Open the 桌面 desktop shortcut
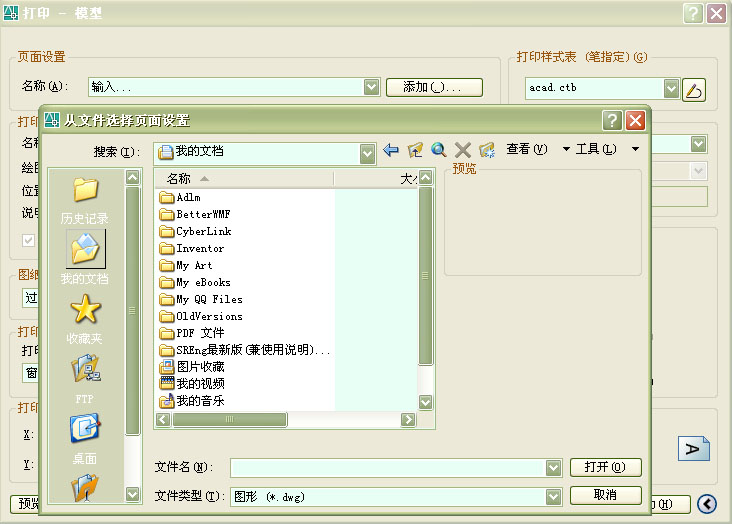732x524 pixels. pos(85,439)
